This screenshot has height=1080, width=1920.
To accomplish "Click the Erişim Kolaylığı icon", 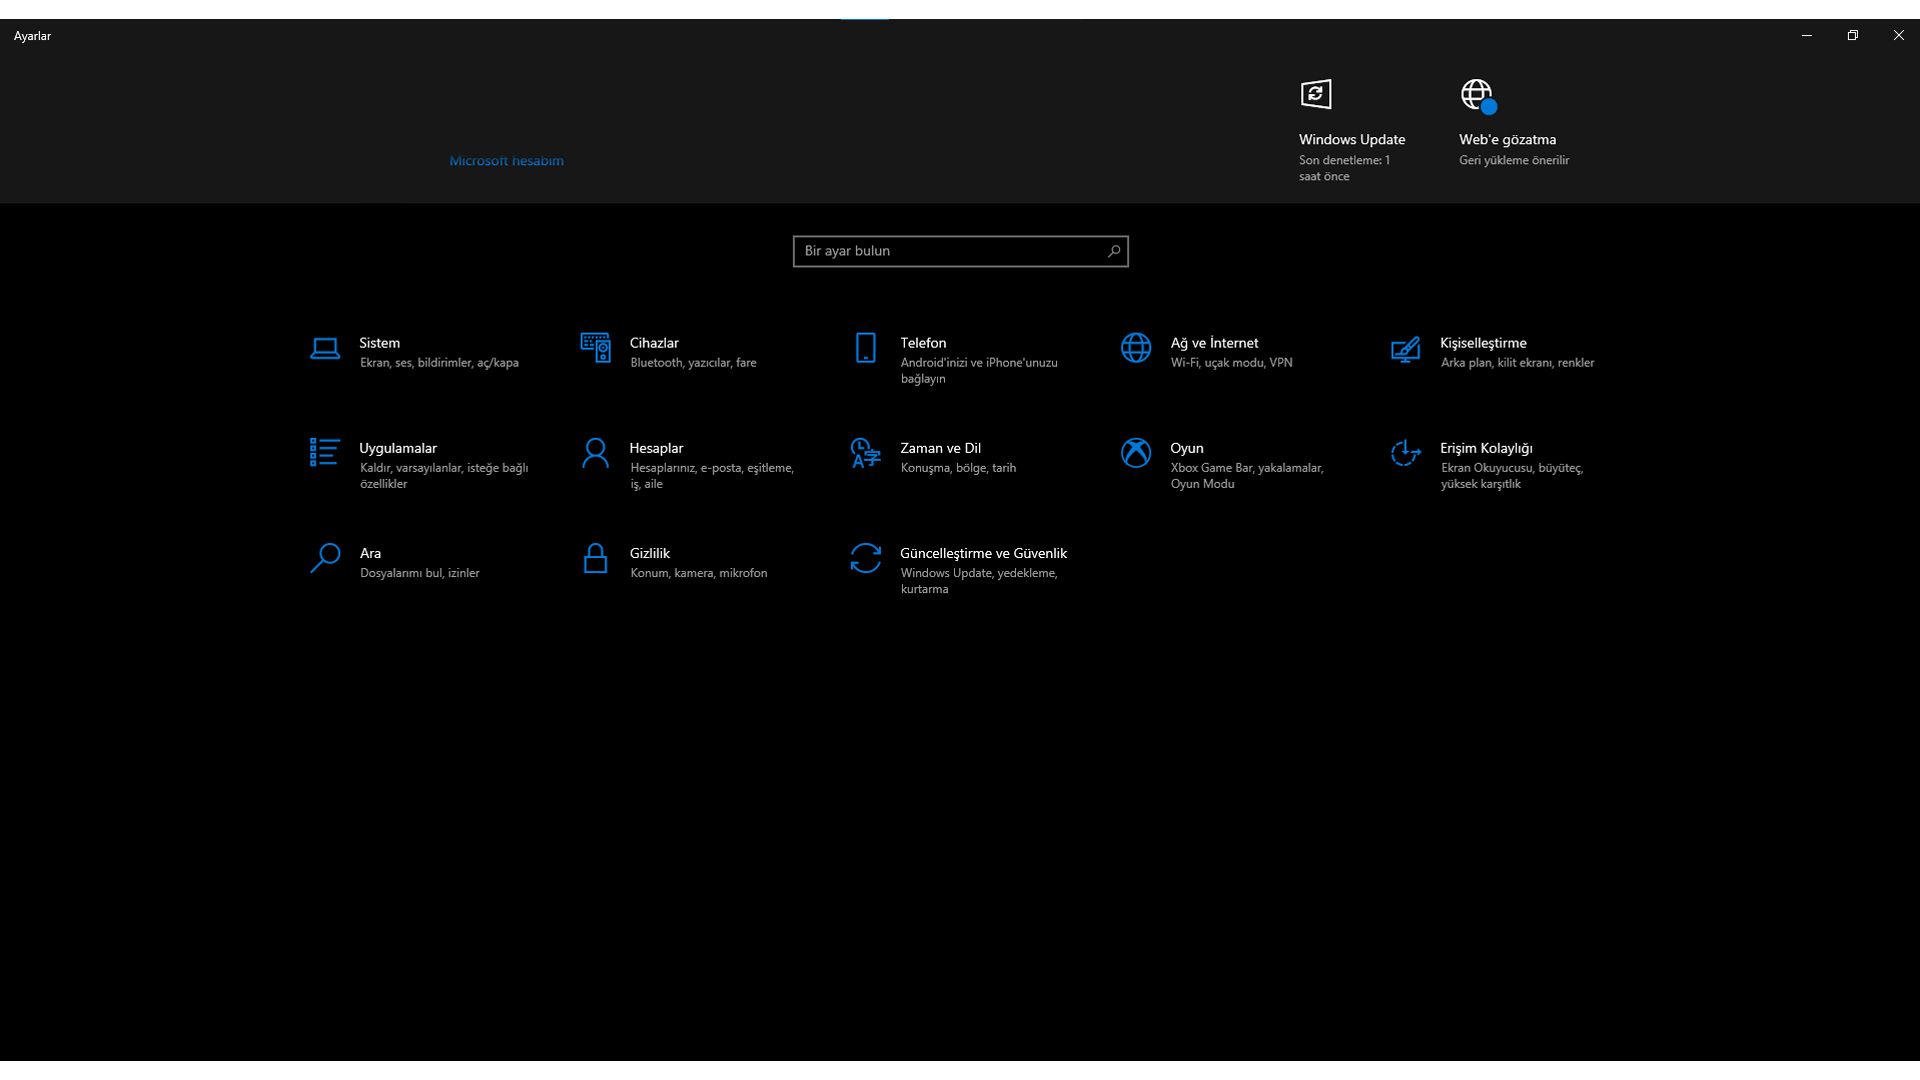I will point(1405,453).
